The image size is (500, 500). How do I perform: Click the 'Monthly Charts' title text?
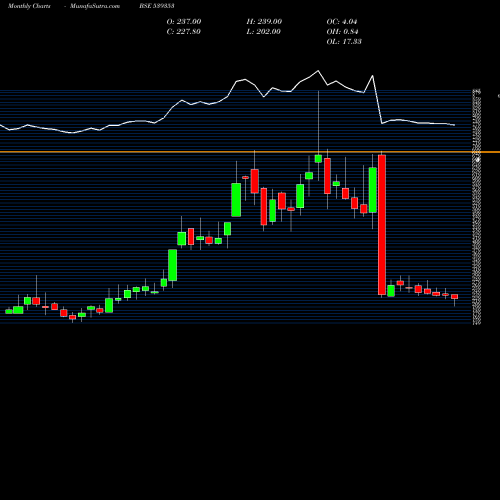pos(29,6)
